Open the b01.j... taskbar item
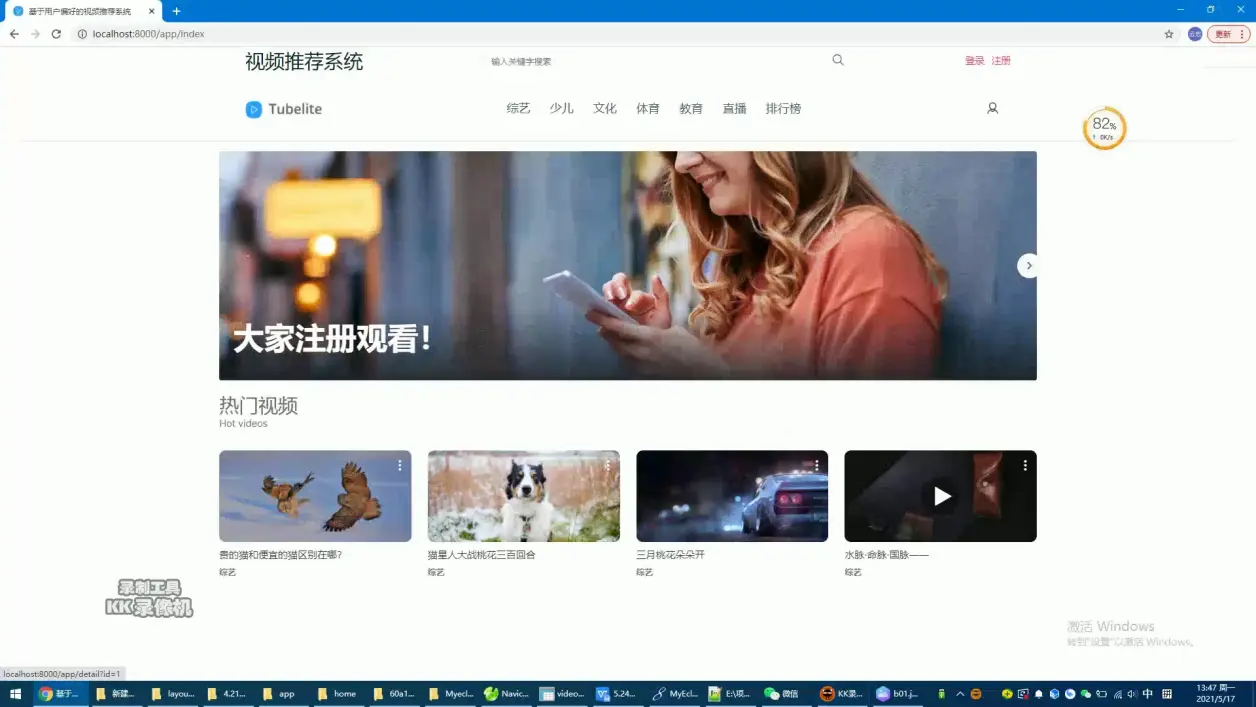Screen dimensions: 1256x707 (x=897, y=694)
